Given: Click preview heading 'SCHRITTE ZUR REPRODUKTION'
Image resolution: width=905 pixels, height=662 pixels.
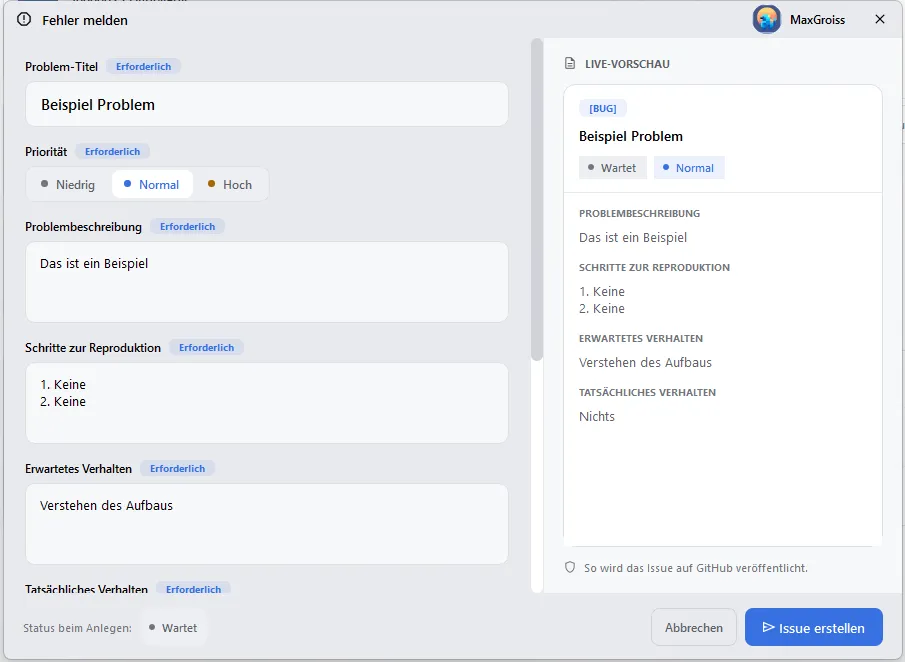Looking at the screenshot, I should click(x=655, y=267).
